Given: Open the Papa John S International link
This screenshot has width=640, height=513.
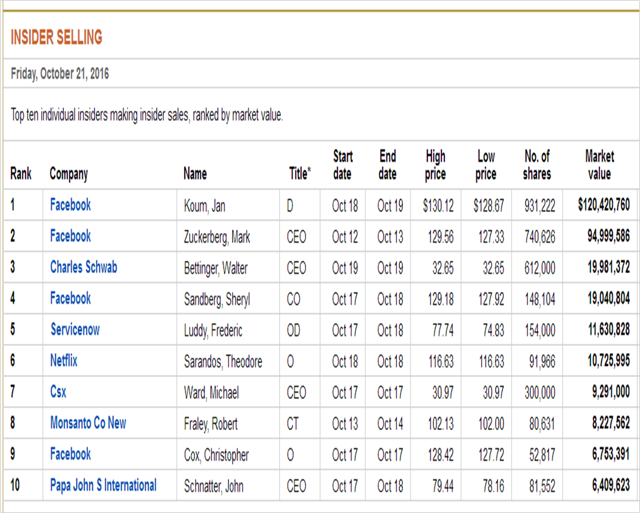Looking at the screenshot, I should (103, 485).
